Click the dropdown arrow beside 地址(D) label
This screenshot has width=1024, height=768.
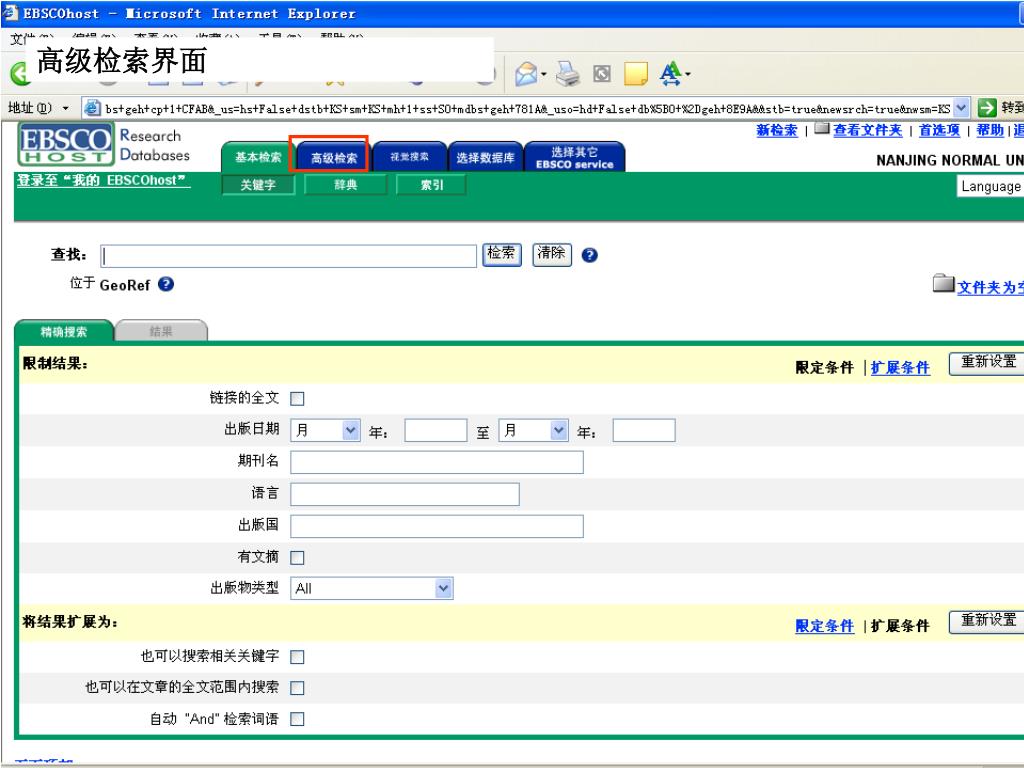[65, 108]
